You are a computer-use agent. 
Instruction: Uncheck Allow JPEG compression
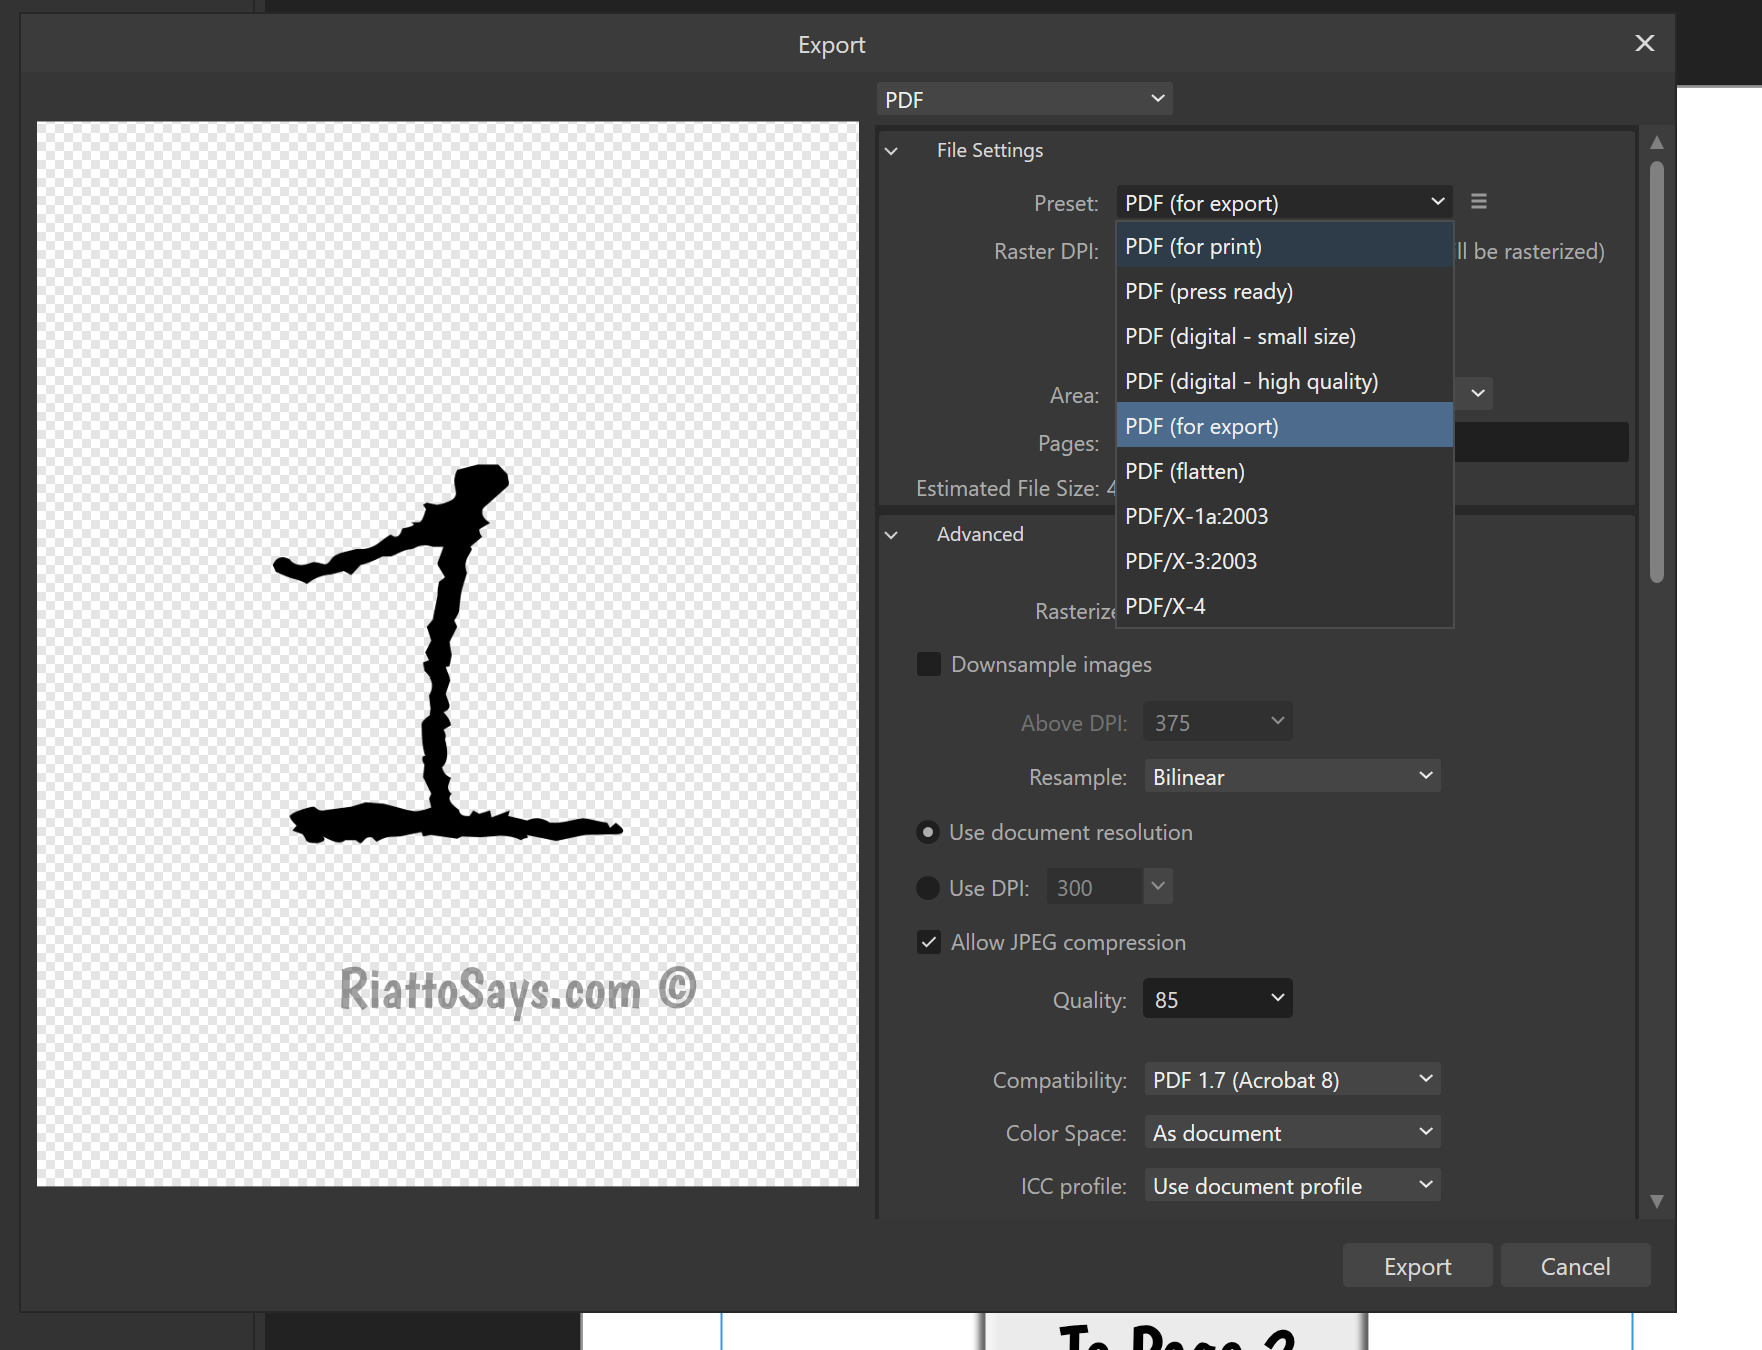[x=929, y=942]
